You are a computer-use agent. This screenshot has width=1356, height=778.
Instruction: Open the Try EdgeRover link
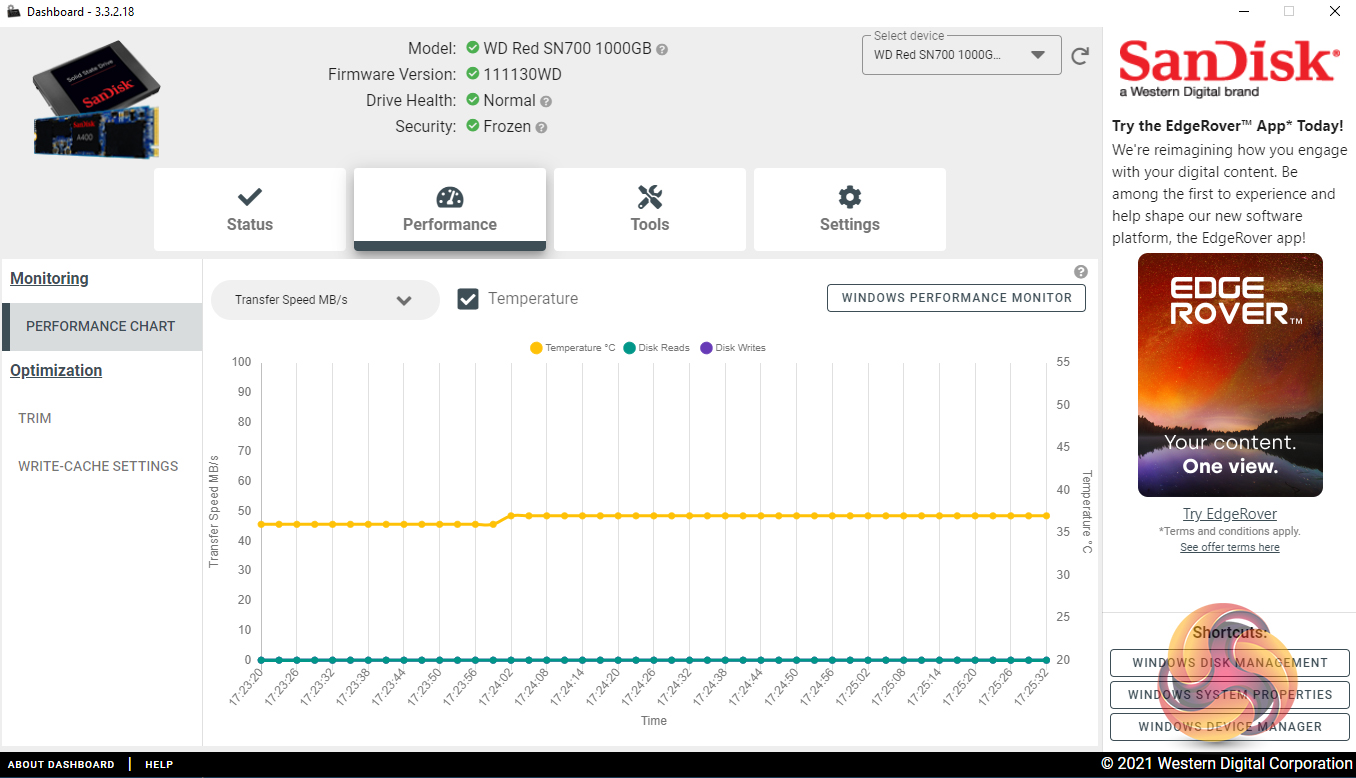[1229, 514]
